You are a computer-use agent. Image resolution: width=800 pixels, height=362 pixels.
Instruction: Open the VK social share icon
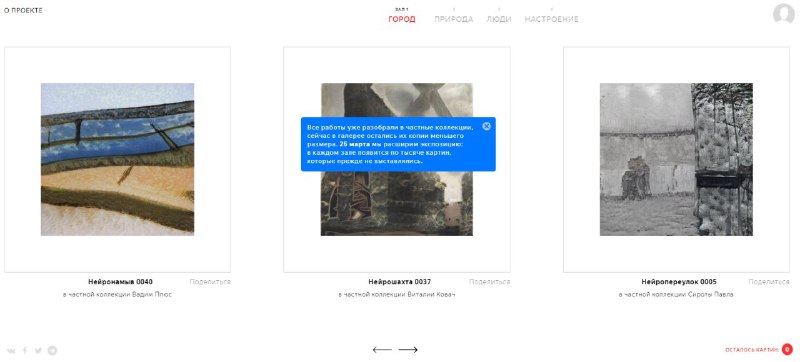12,351
